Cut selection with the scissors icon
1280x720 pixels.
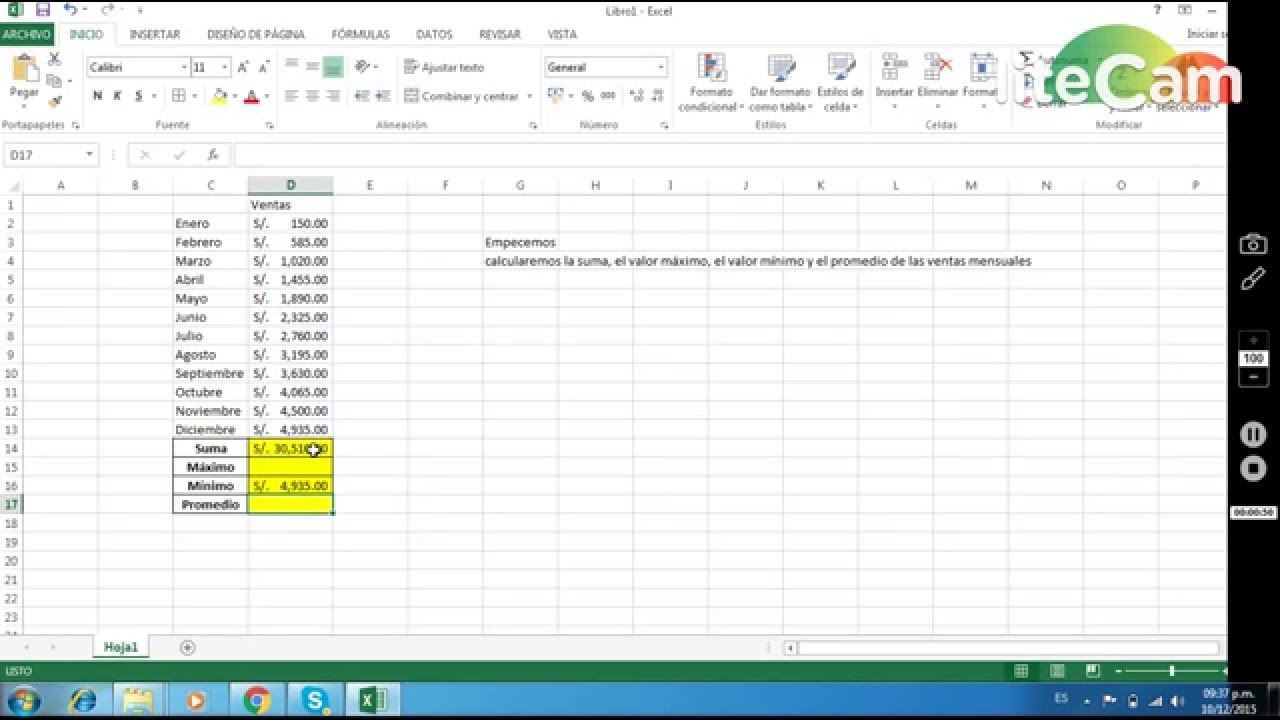(x=55, y=60)
